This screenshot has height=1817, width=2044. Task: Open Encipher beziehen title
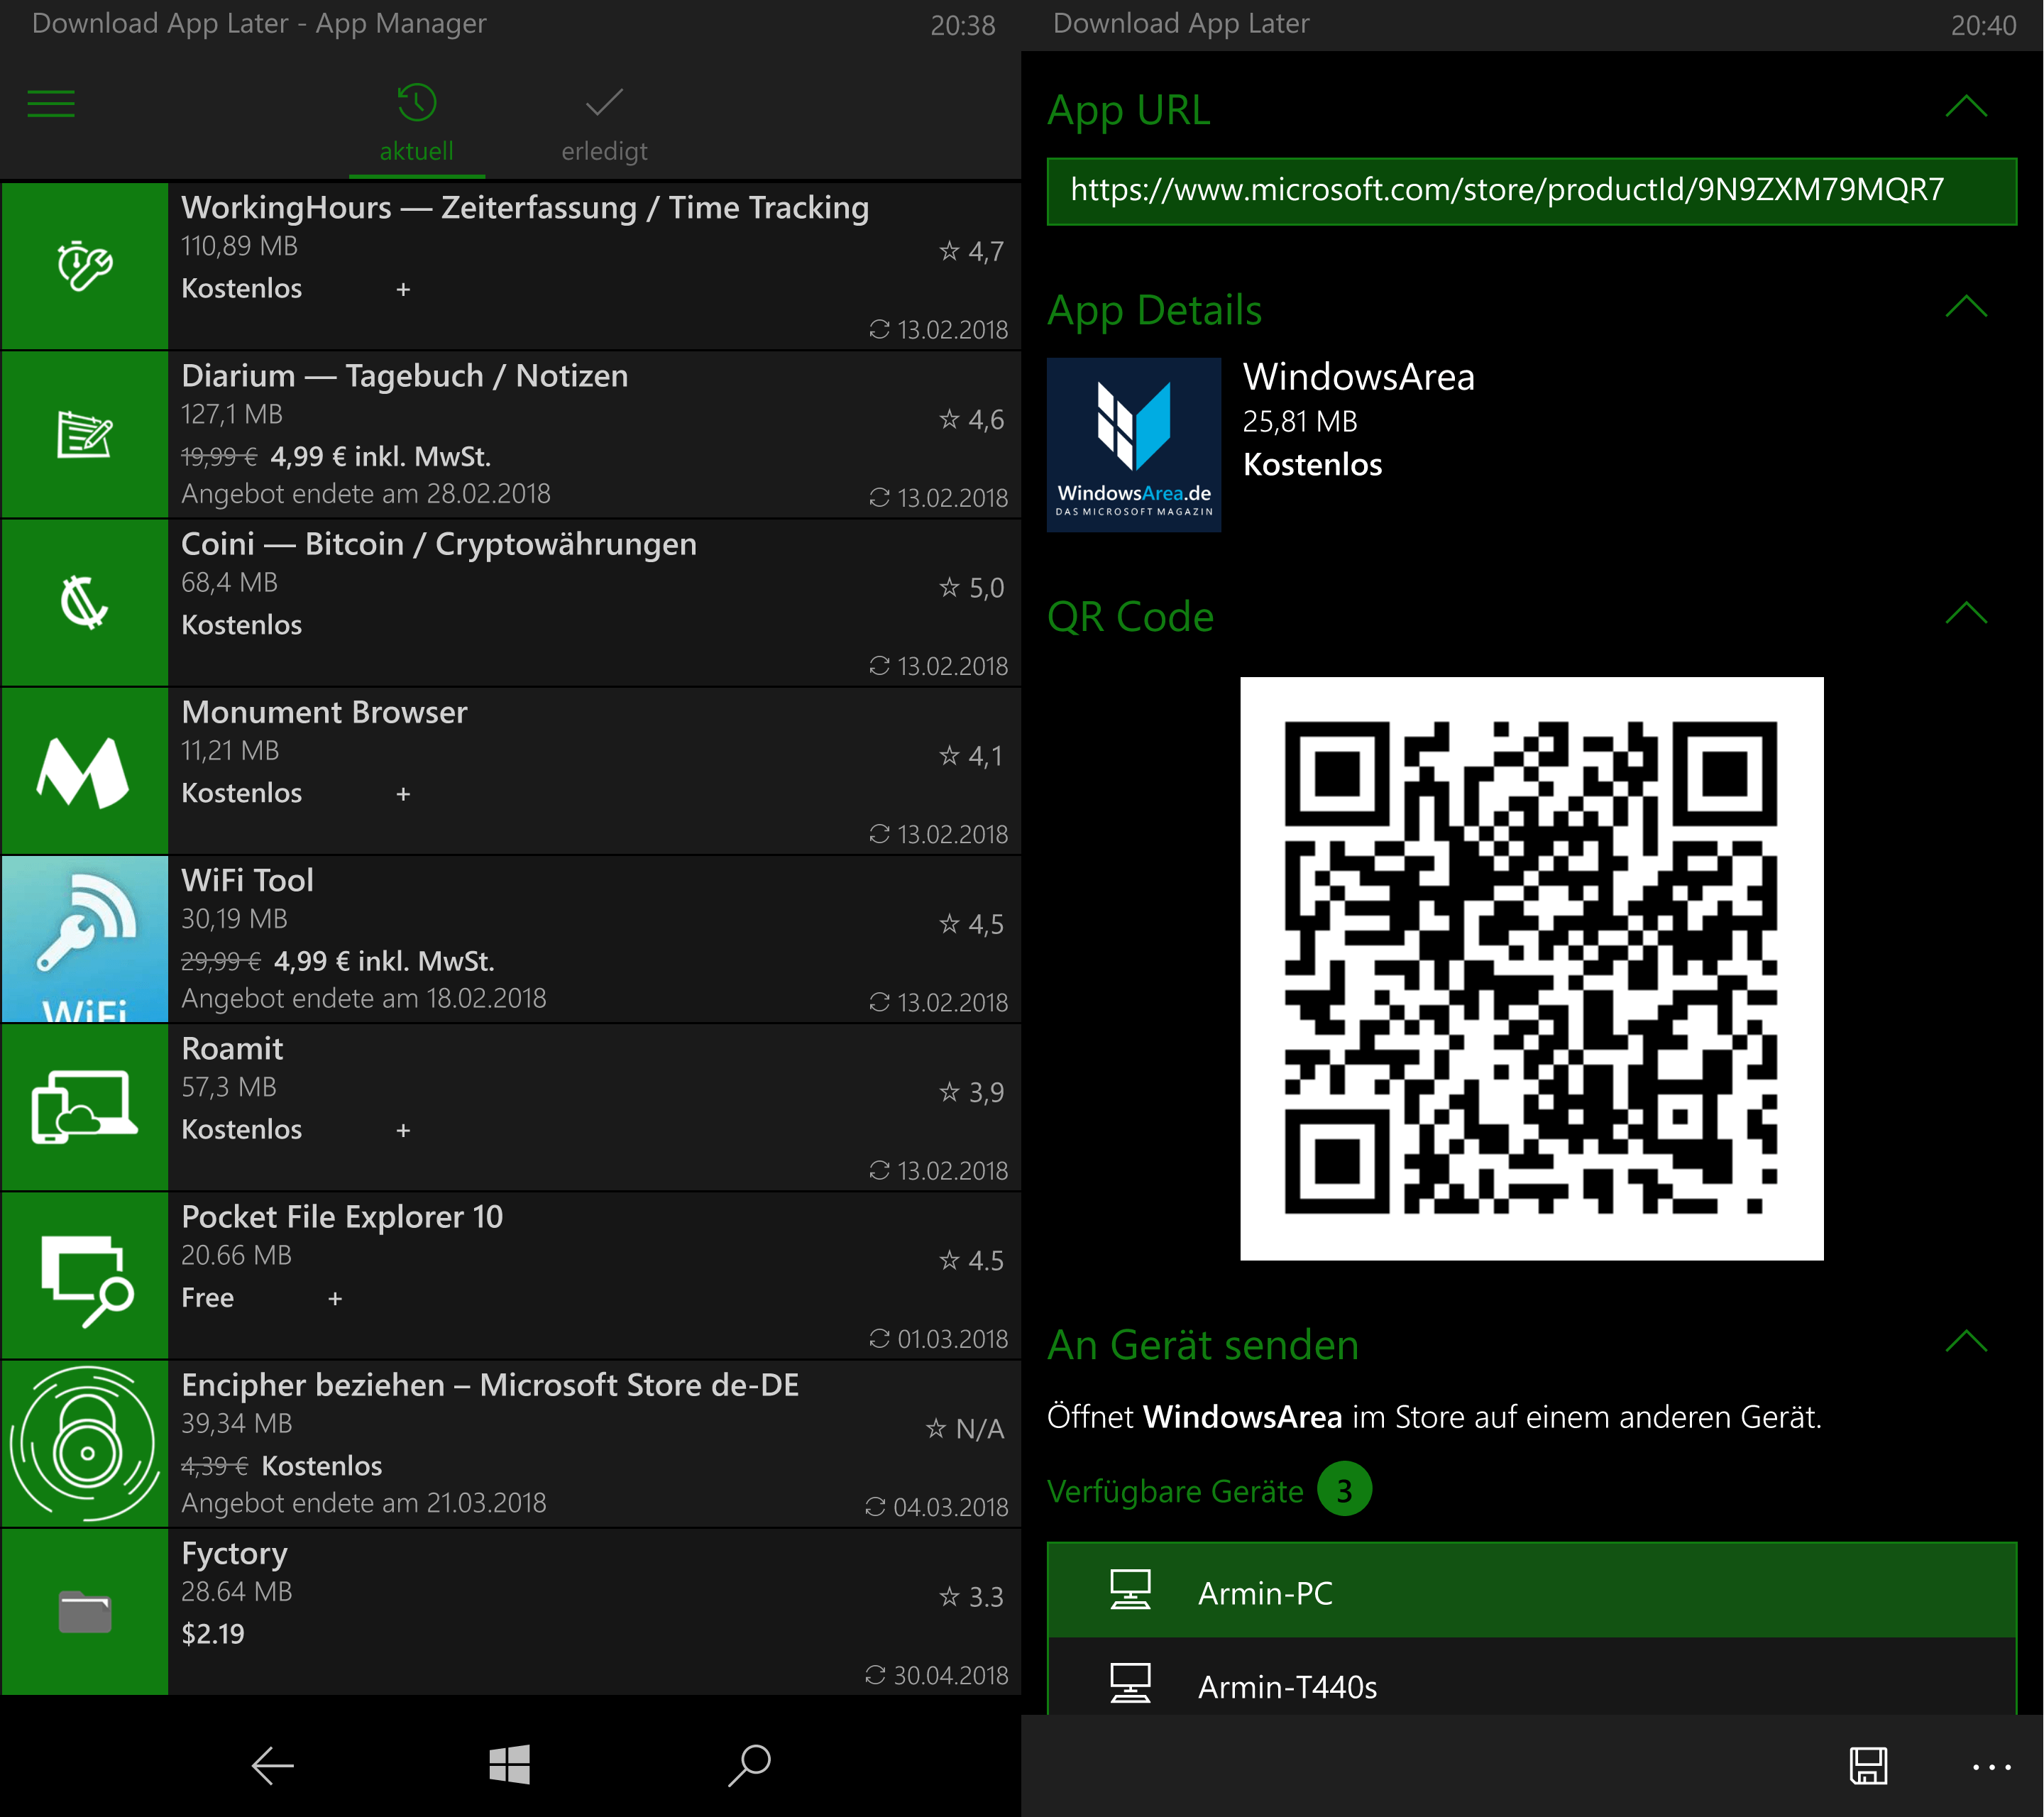(x=490, y=1385)
